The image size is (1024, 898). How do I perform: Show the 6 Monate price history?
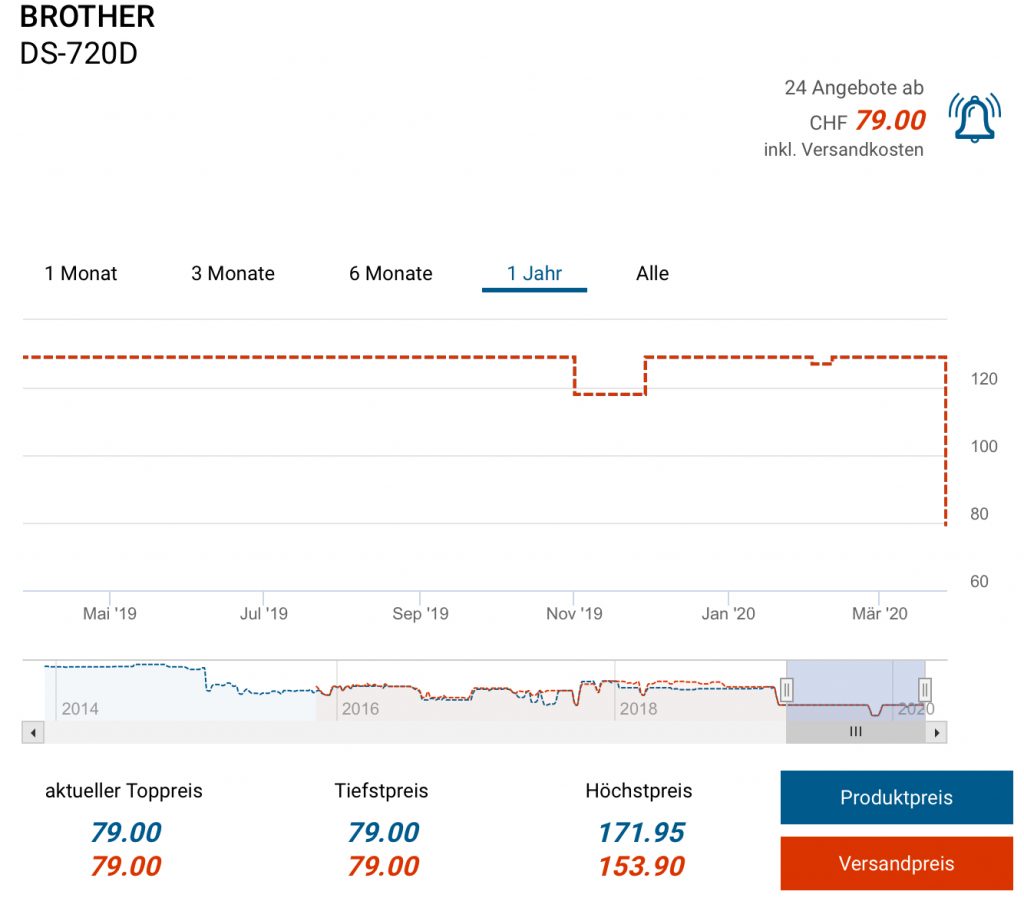pos(391,273)
